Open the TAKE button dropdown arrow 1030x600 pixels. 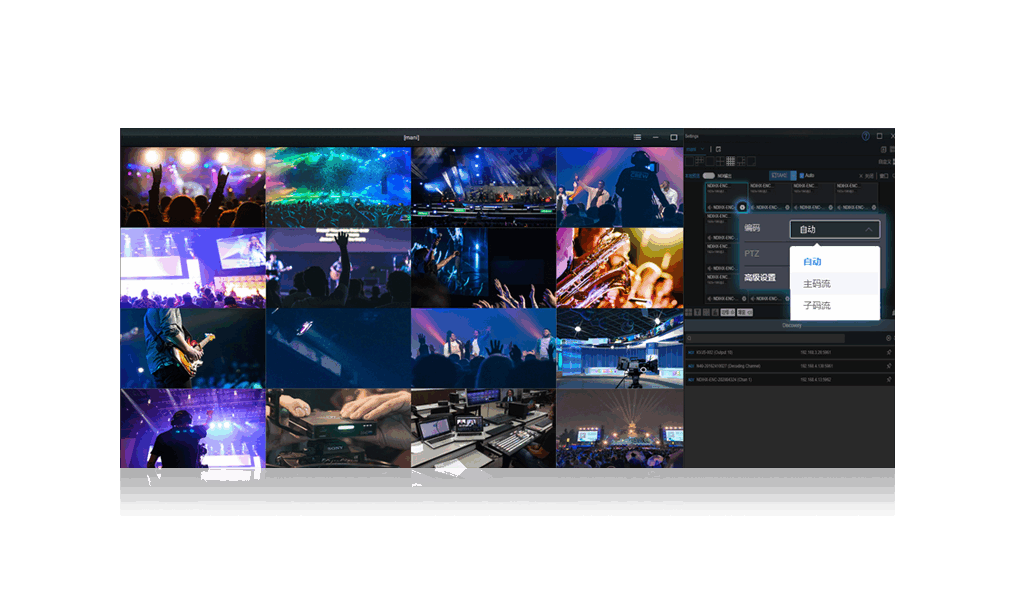(x=793, y=176)
